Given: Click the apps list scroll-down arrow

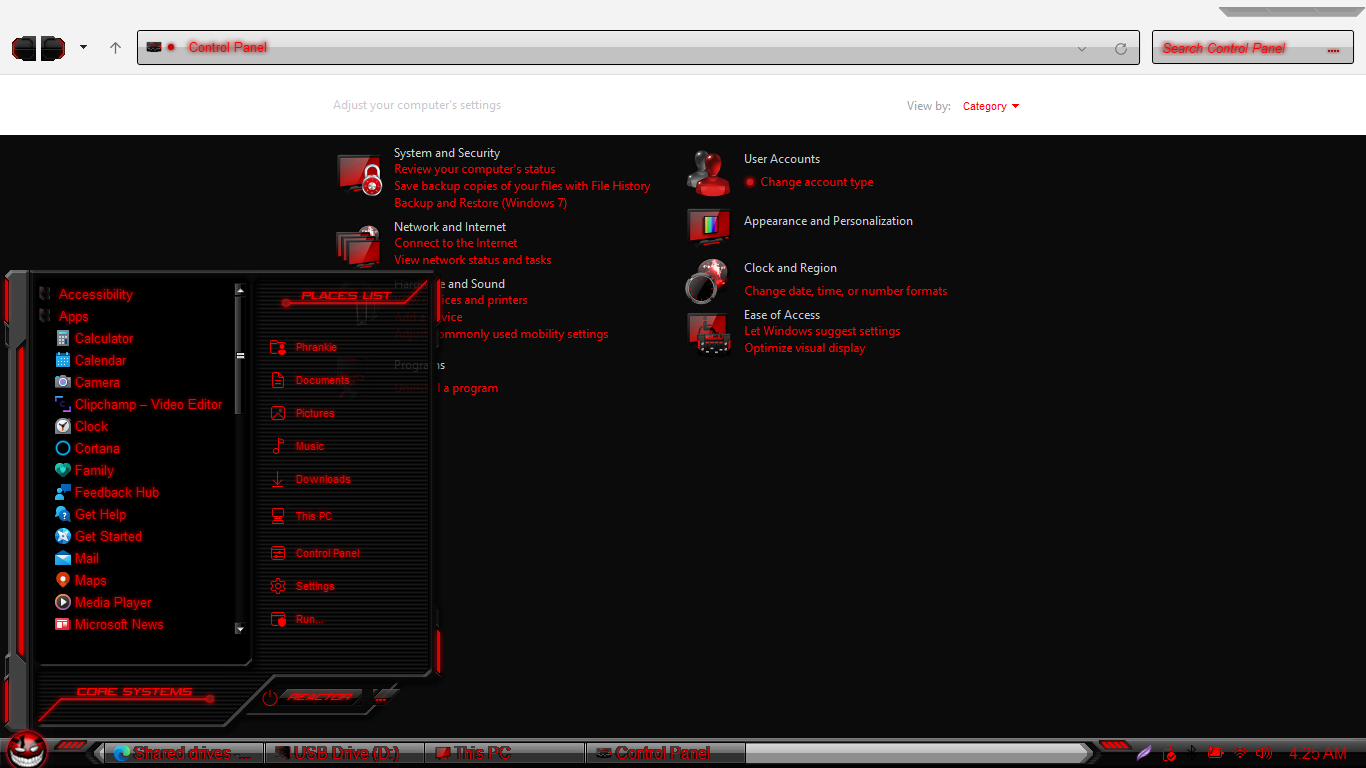Looking at the screenshot, I should tap(240, 628).
